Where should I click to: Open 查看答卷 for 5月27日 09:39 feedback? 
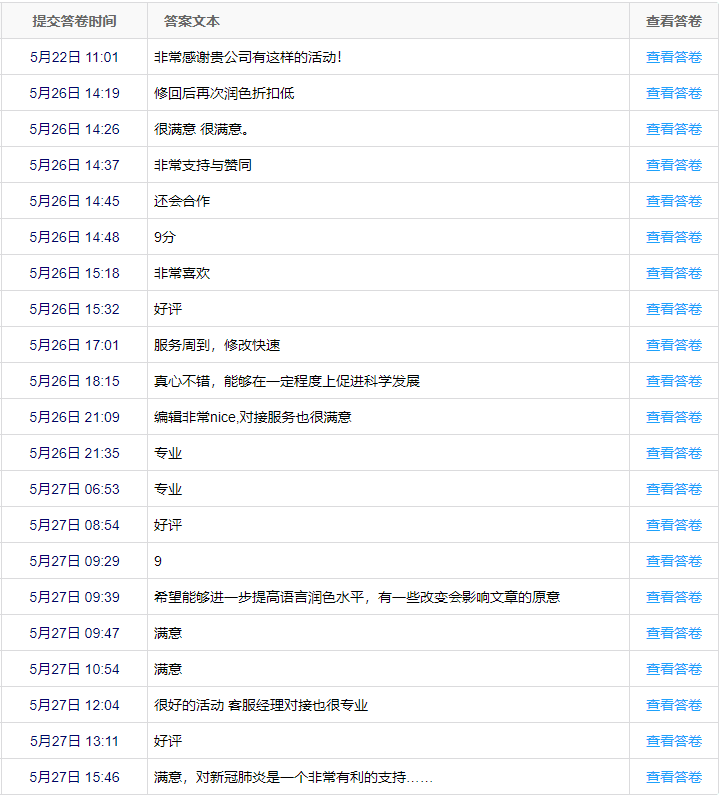pyautogui.click(x=673, y=597)
